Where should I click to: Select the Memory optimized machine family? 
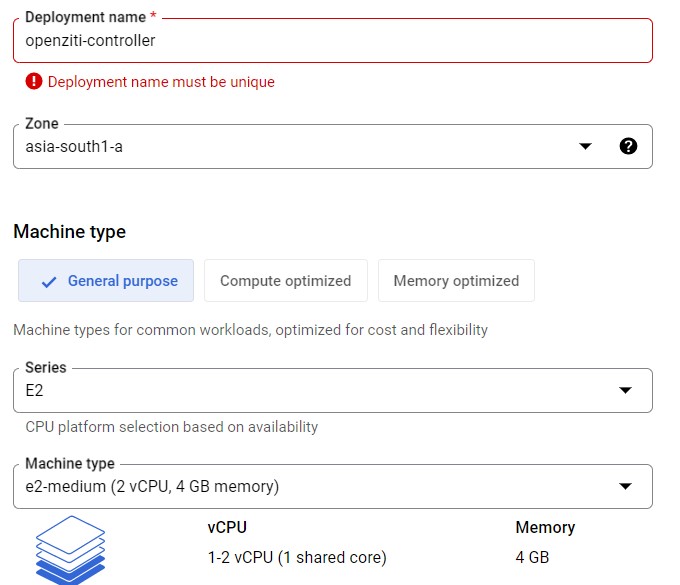click(456, 281)
